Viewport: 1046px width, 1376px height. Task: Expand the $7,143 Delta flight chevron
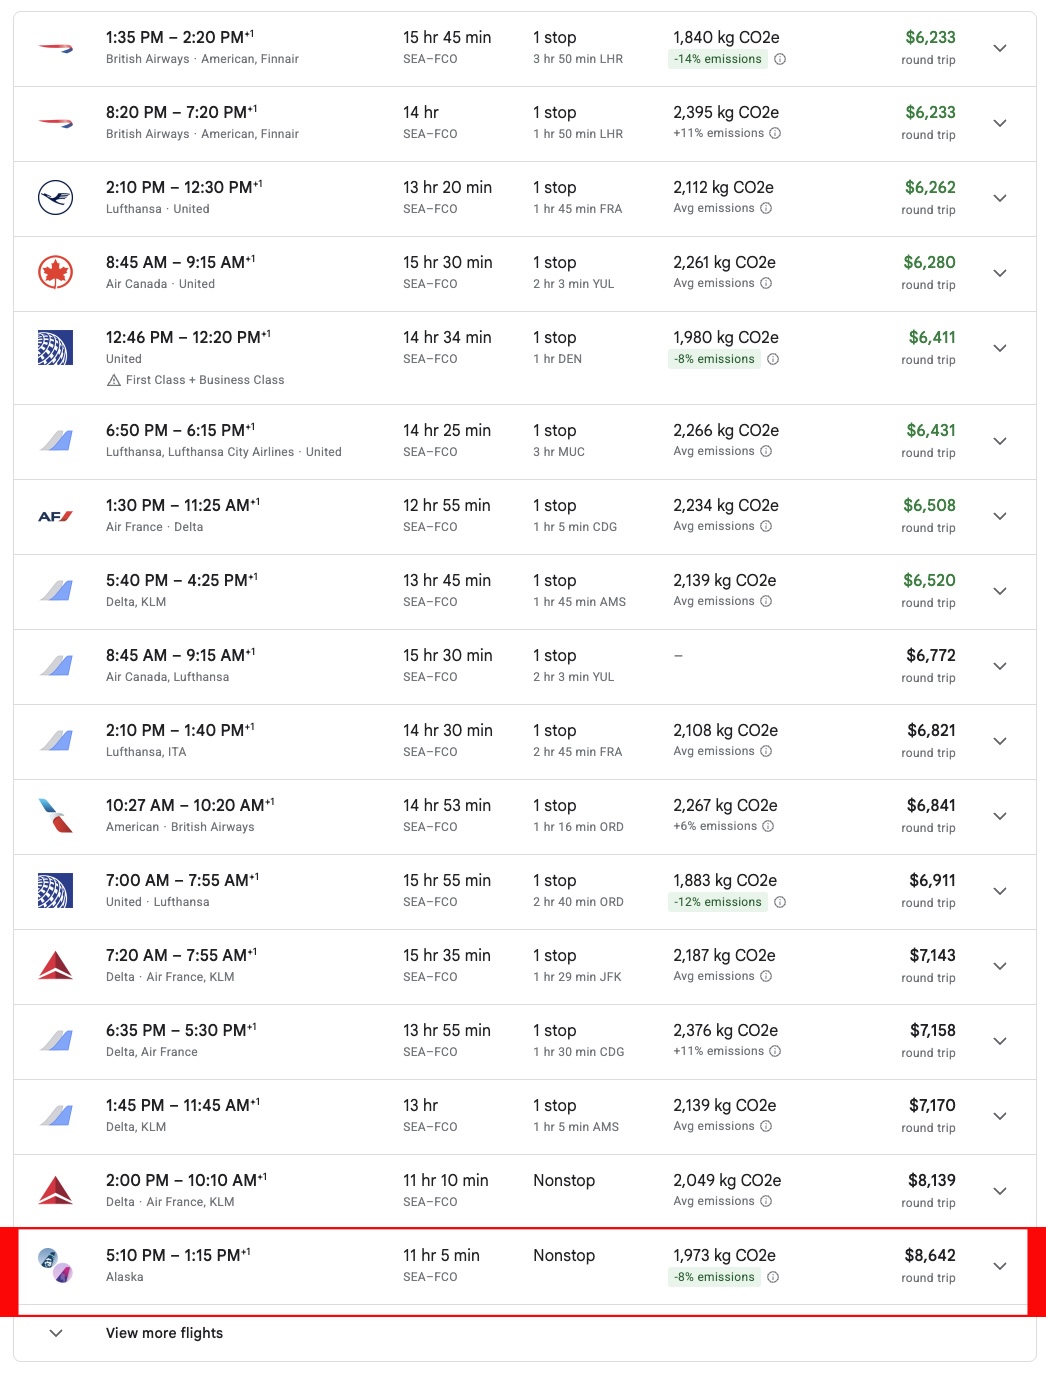[x=999, y=966]
